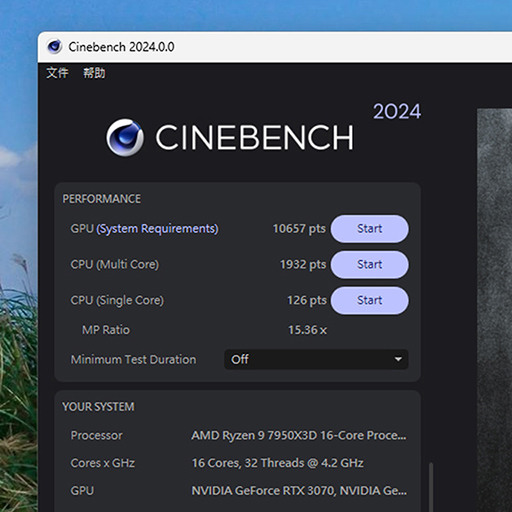Click the Cores x GHz label
The height and width of the screenshot is (512, 512).
coord(103,463)
